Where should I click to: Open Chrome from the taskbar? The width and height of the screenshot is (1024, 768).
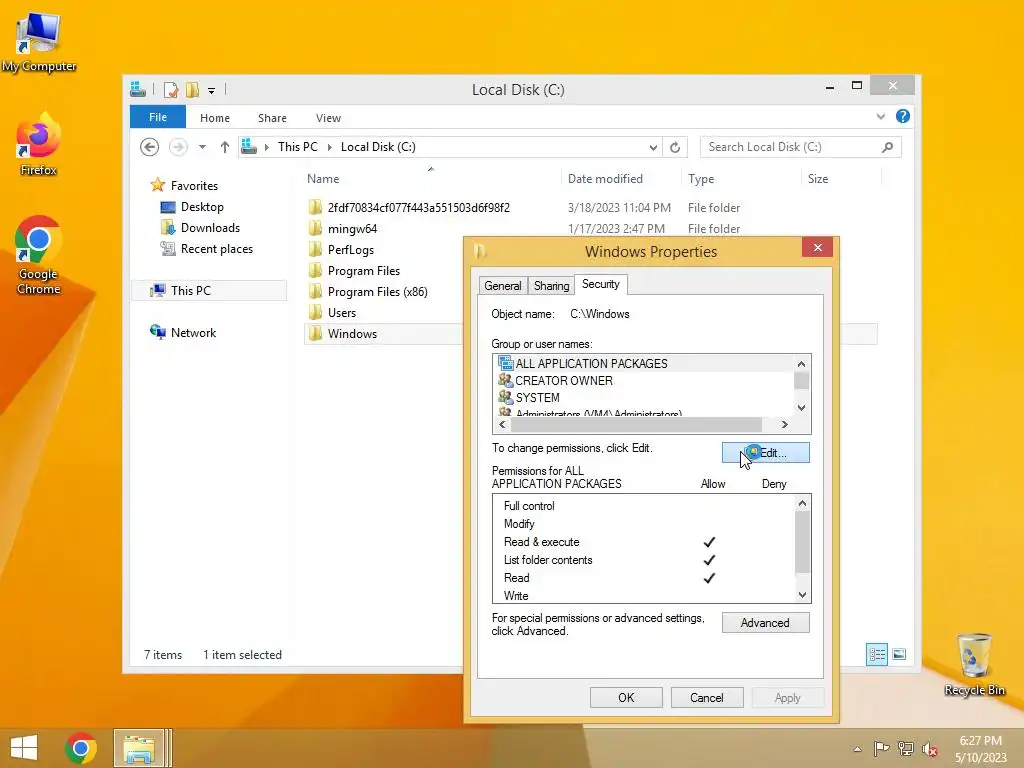pyautogui.click(x=81, y=748)
